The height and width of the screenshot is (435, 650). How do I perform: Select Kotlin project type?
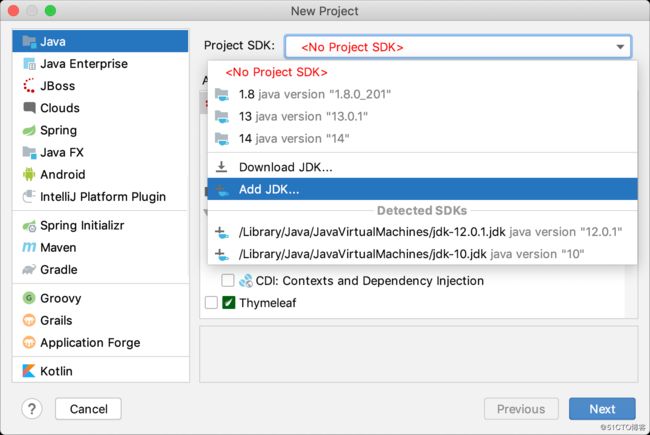click(101, 371)
